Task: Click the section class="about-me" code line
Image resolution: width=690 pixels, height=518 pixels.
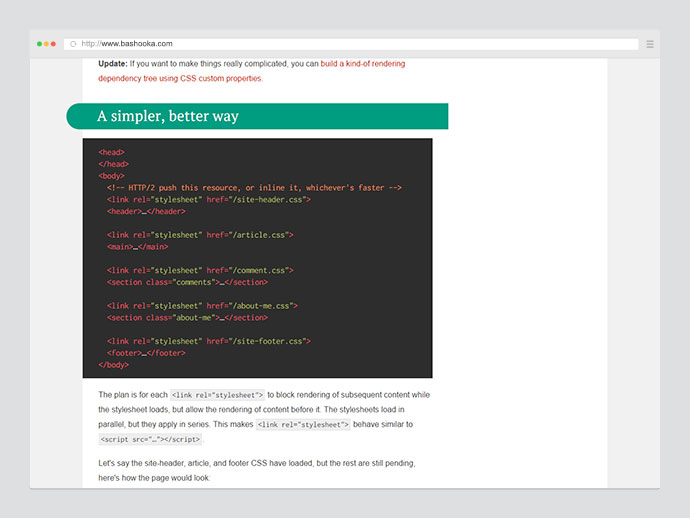Action: point(187,318)
